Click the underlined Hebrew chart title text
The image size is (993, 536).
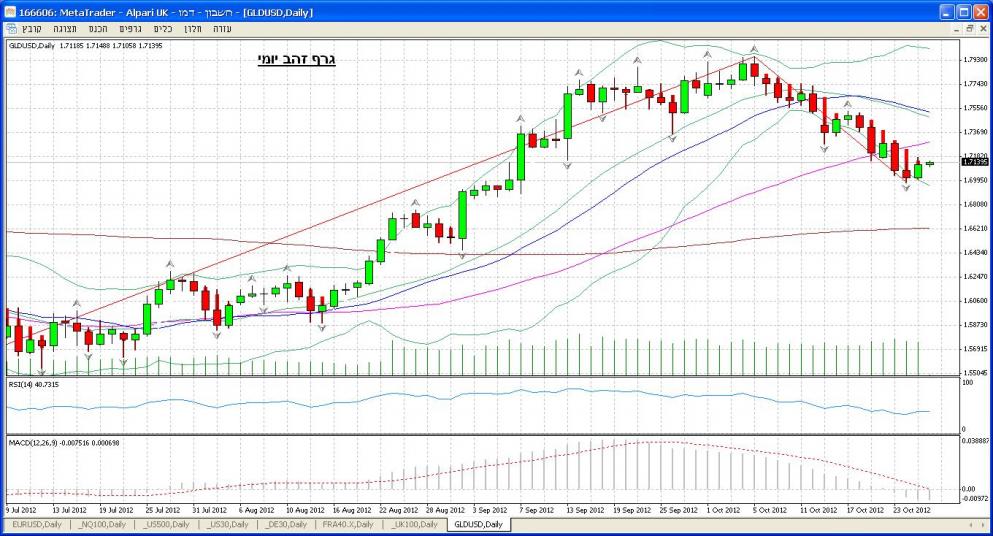click(296, 60)
